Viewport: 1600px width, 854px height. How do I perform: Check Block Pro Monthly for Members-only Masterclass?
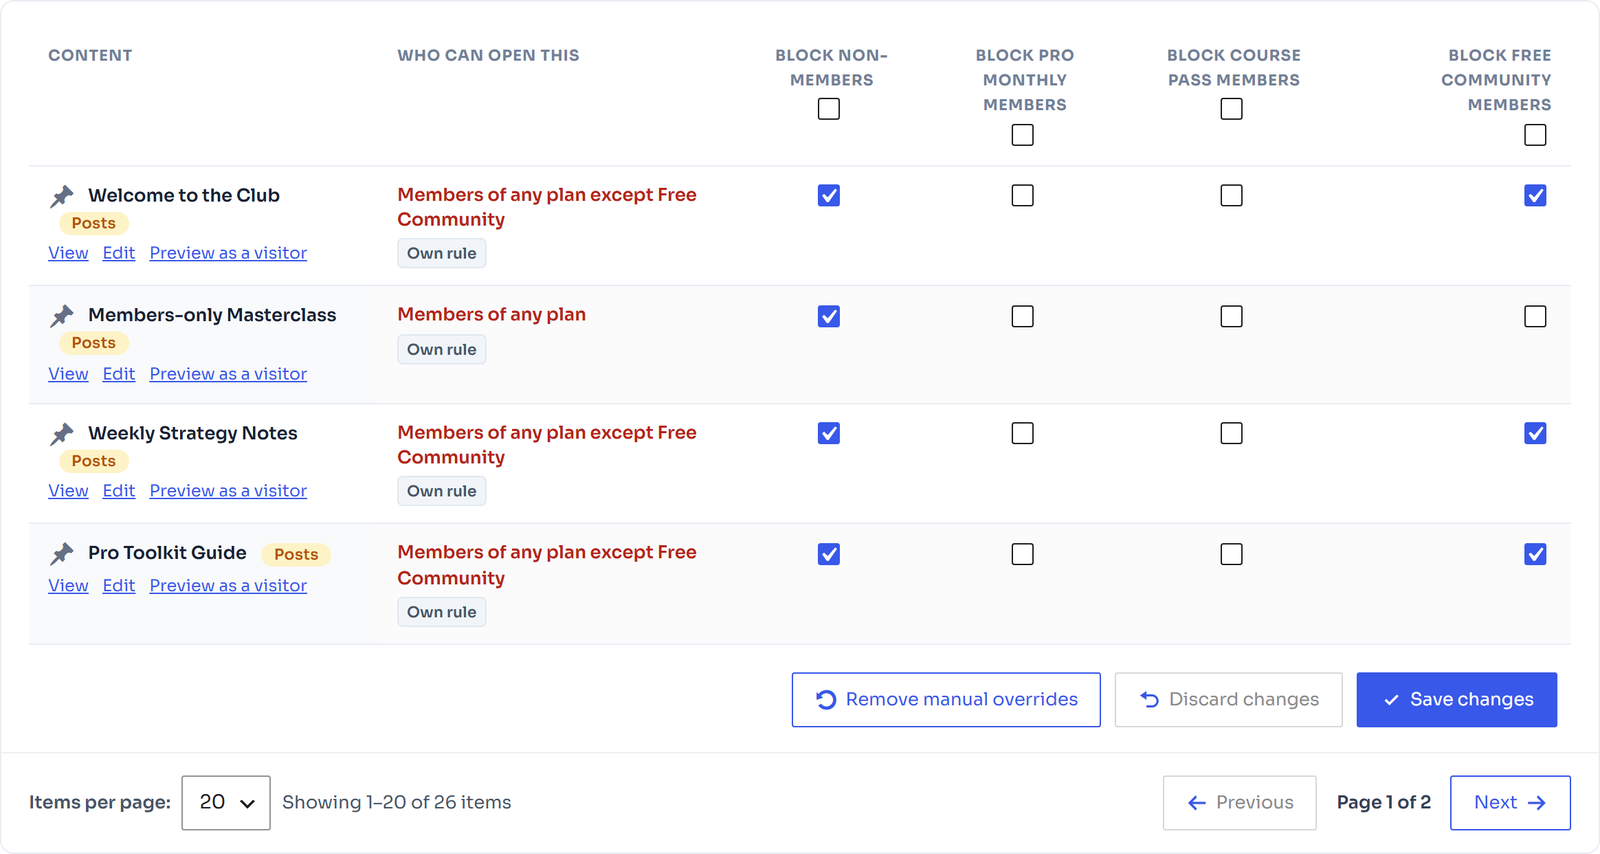[x=1022, y=316]
